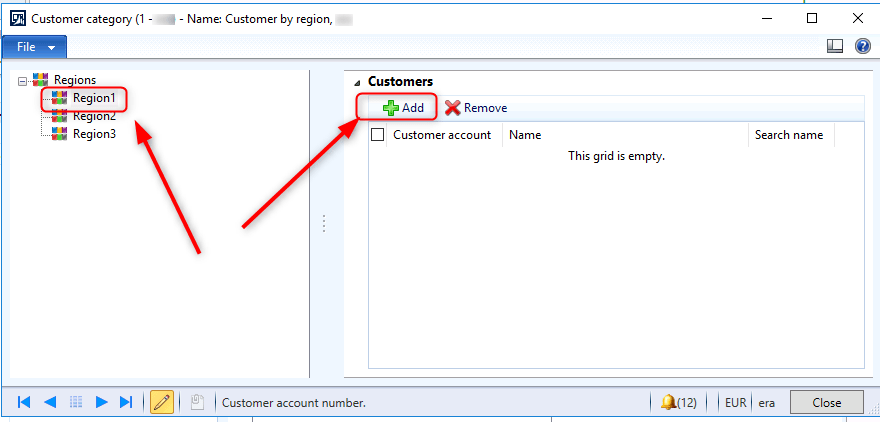Click the view layout icon beside Help
Screen dimensions: 880x422
(836, 46)
